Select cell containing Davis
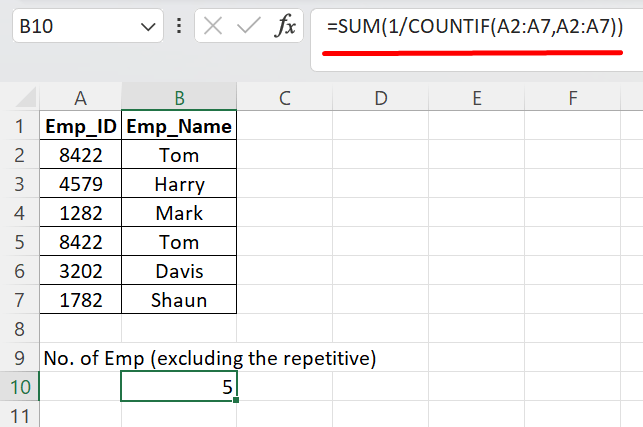The image size is (643, 427). pos(179,271)
